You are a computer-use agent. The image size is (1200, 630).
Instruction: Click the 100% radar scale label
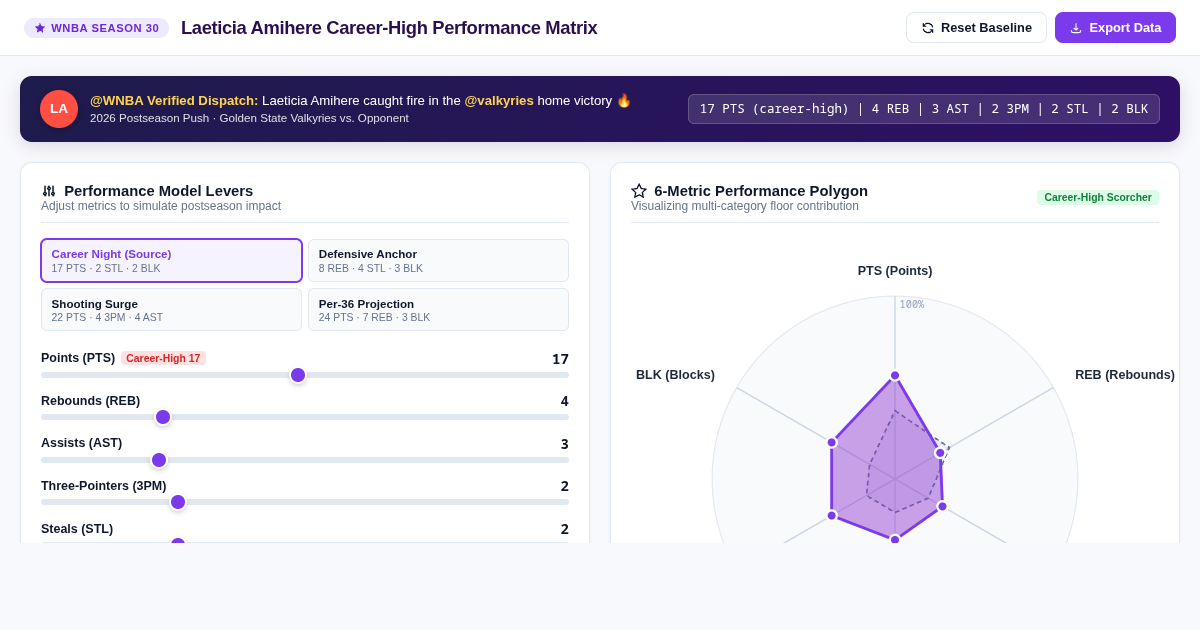point(912,305)
